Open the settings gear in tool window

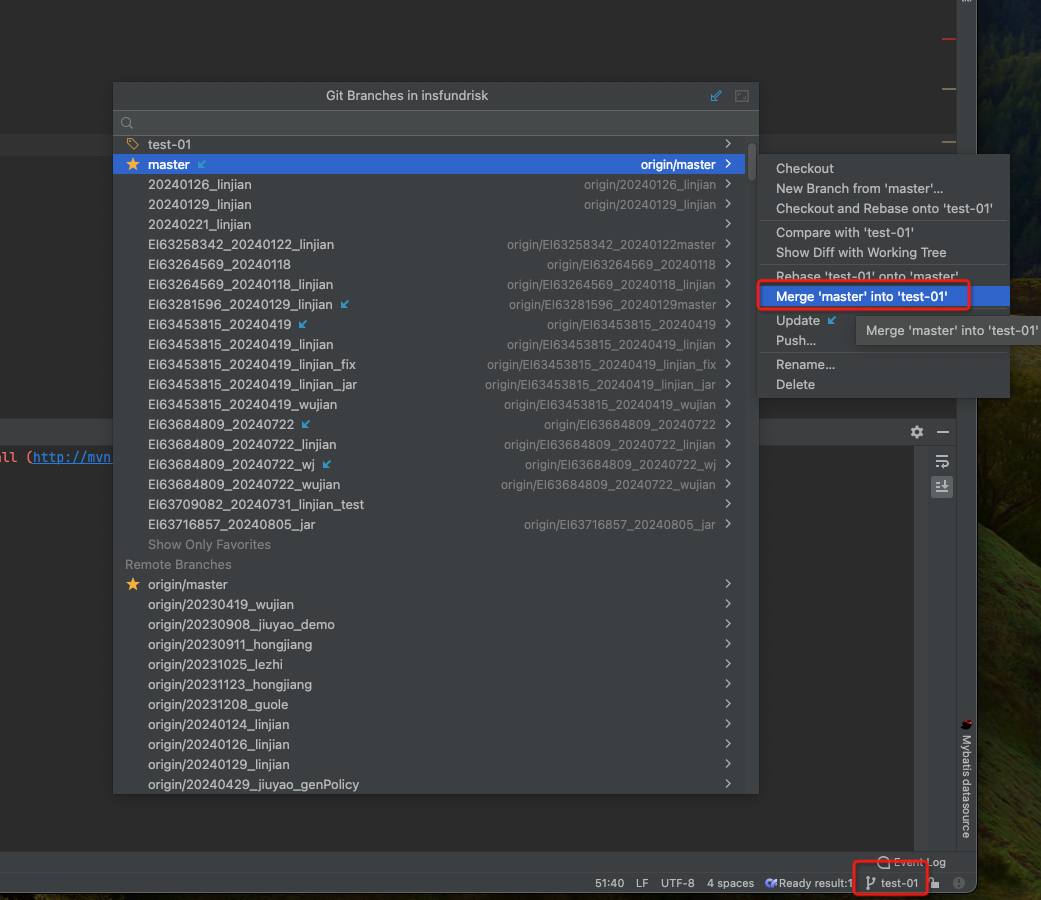pos(917,432)
